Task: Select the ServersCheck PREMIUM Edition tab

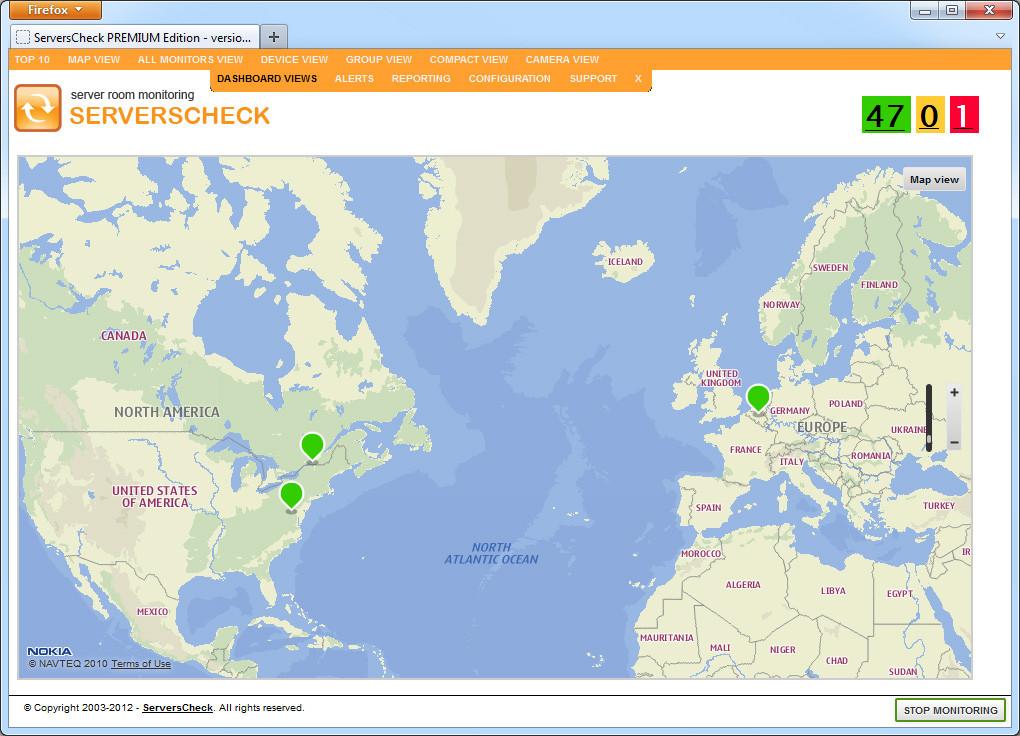Action: click(135, 37)
